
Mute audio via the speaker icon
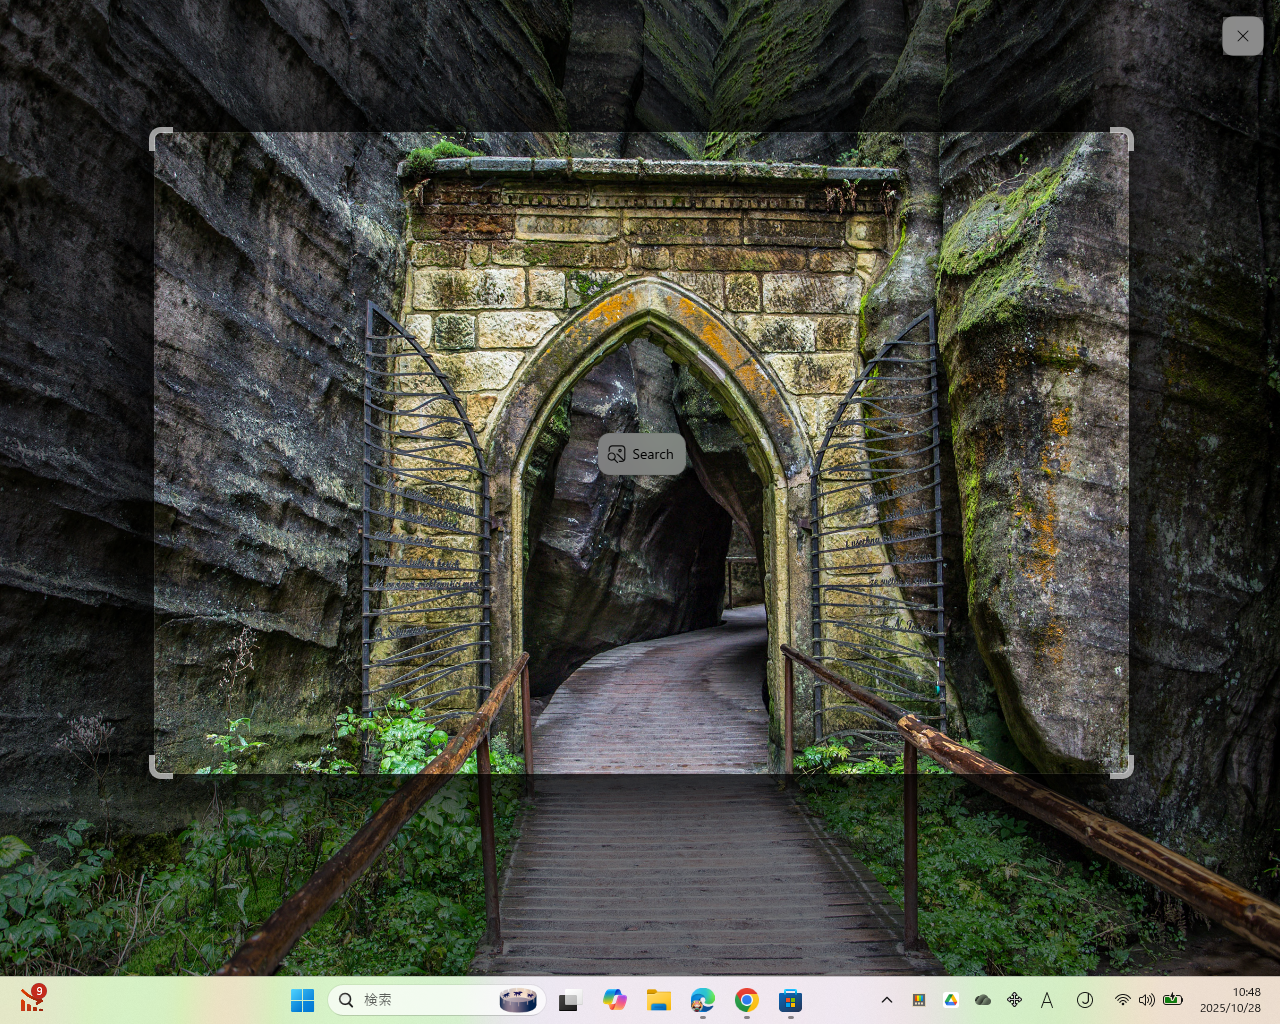click(1147, 999)
